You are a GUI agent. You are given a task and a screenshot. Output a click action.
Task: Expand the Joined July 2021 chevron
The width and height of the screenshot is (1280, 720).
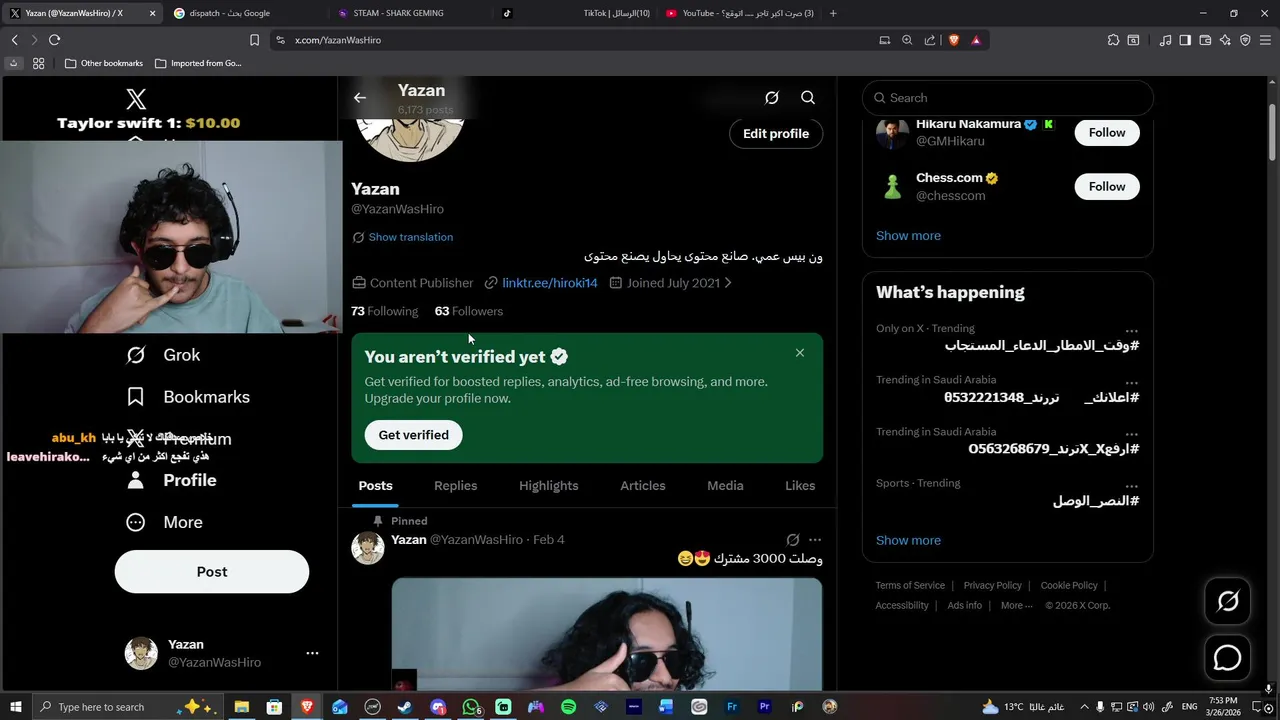tap(727, 283)
